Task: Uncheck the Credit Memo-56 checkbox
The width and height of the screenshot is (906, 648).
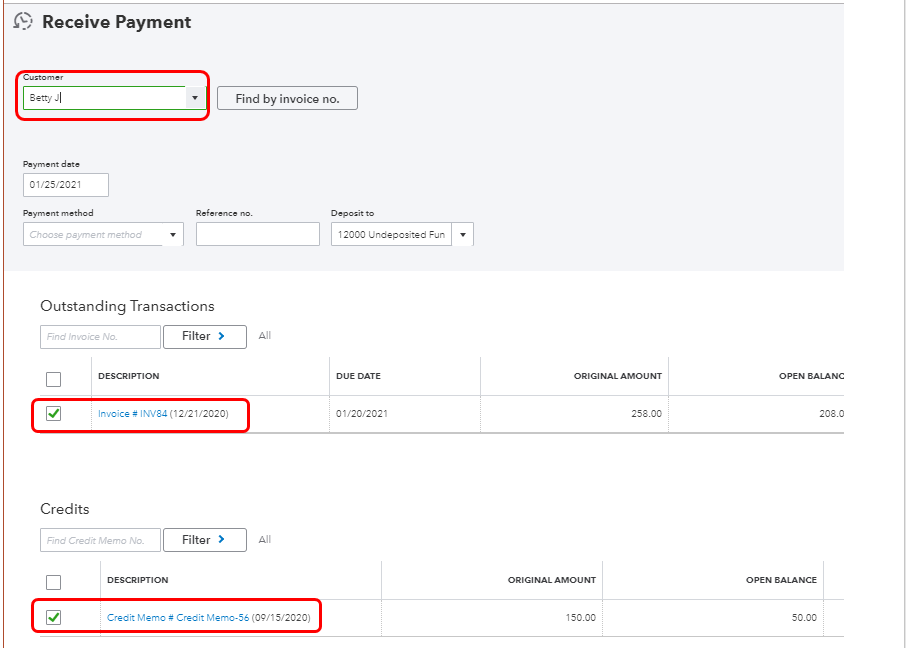Action: (x=54, y=617)
